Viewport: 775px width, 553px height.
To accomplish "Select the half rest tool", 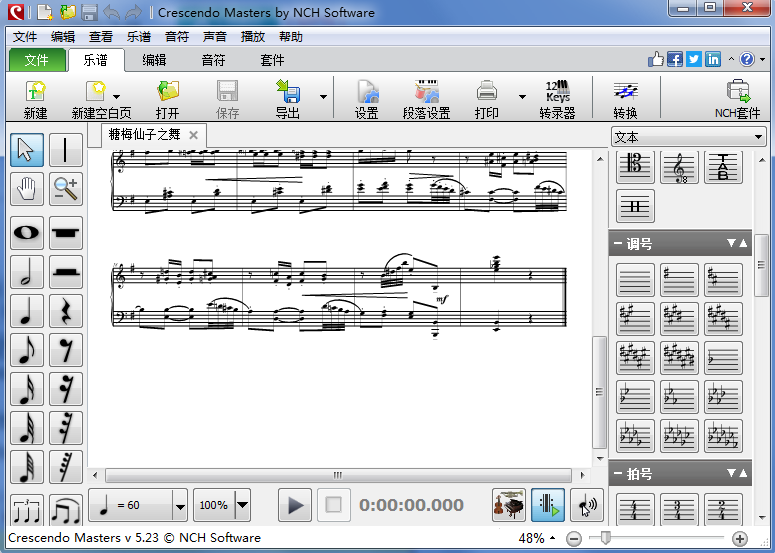I will pyautogui.click(x=66, y=271).
